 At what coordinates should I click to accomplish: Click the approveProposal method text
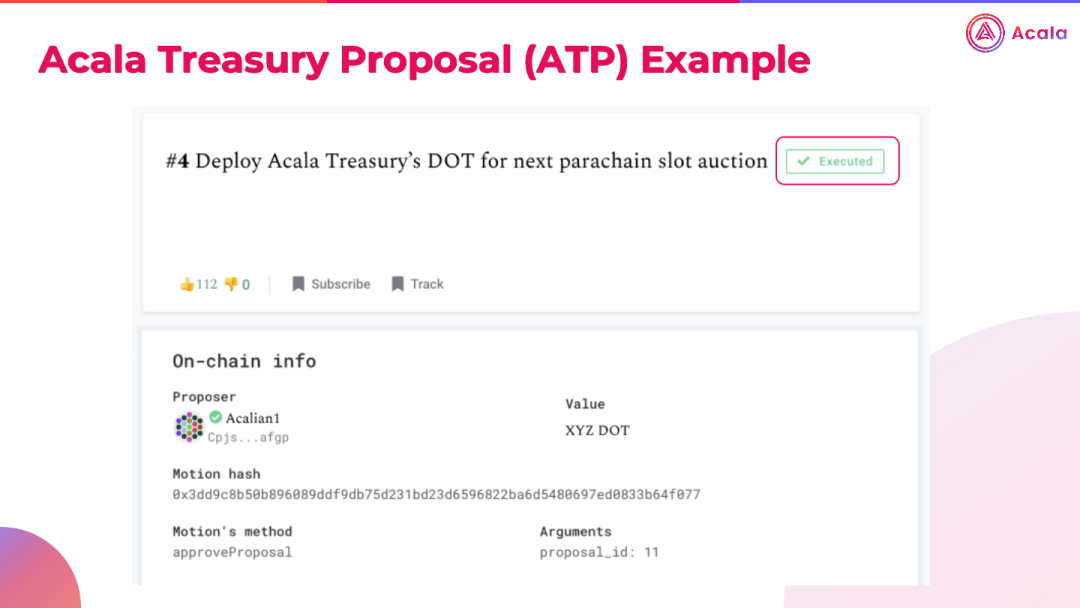click(232, 552)
